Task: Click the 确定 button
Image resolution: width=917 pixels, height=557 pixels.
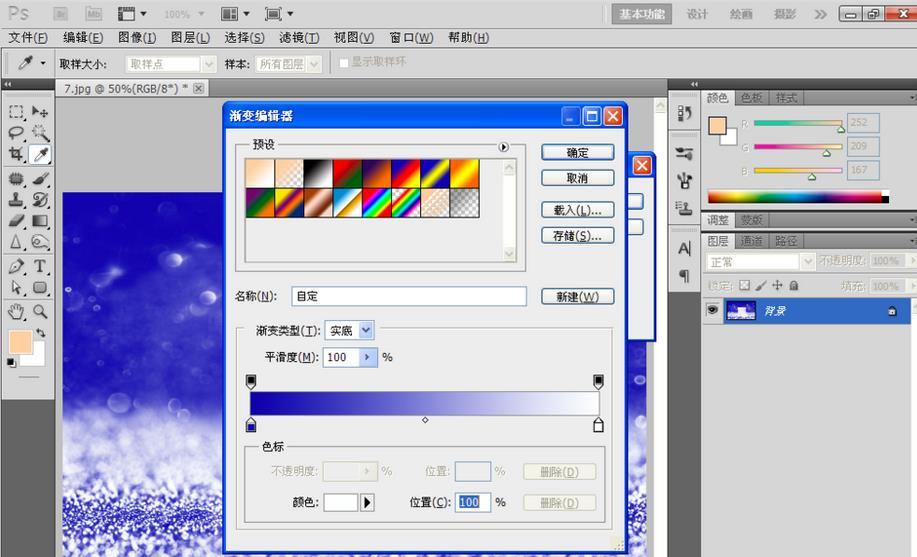Action: (577, 153)
